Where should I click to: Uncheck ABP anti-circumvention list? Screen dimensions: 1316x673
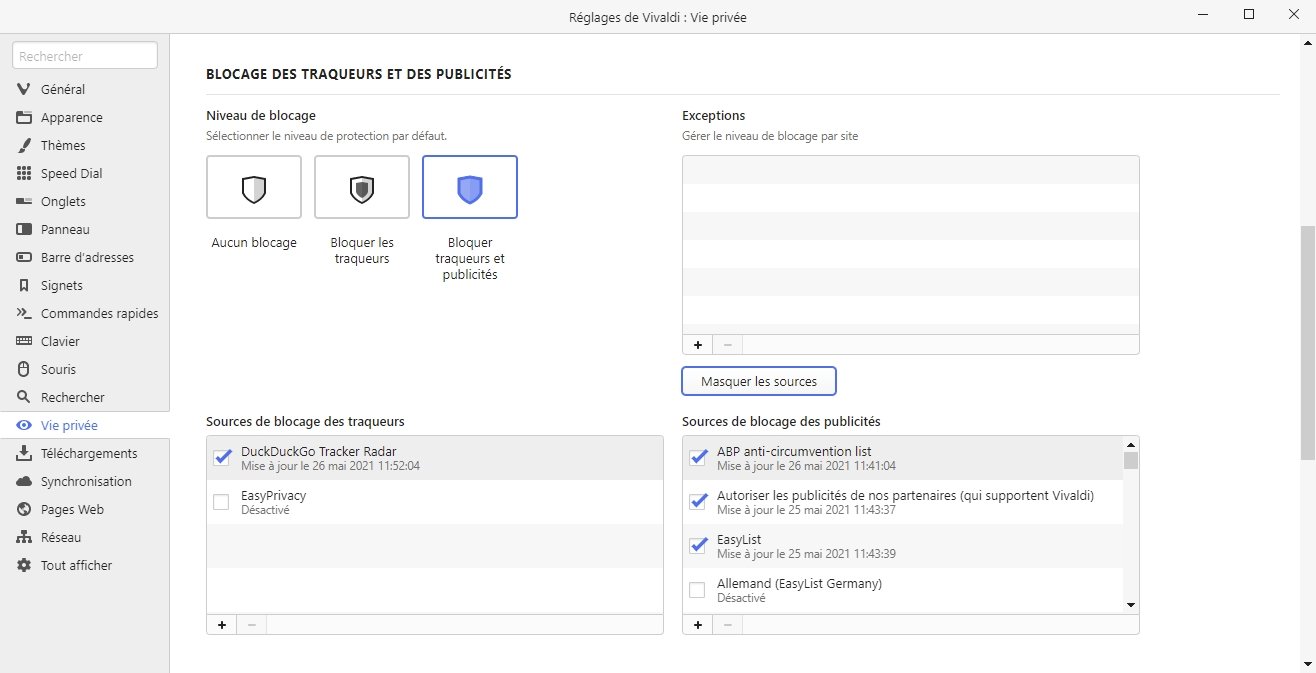click(x=698, y=458)
